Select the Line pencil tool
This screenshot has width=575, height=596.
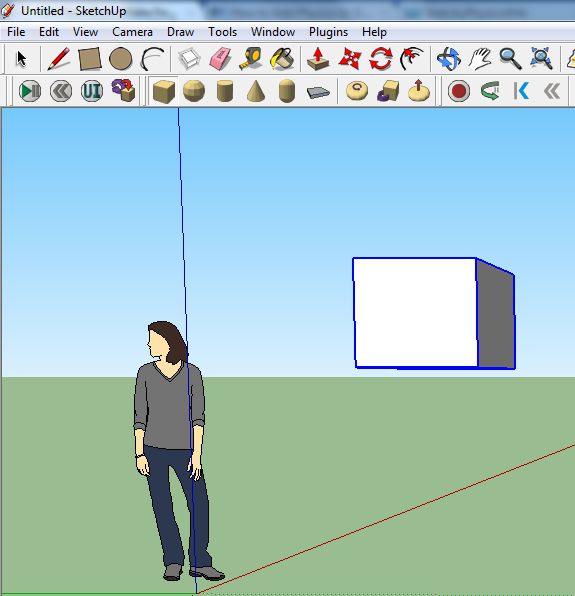[58, 59]
